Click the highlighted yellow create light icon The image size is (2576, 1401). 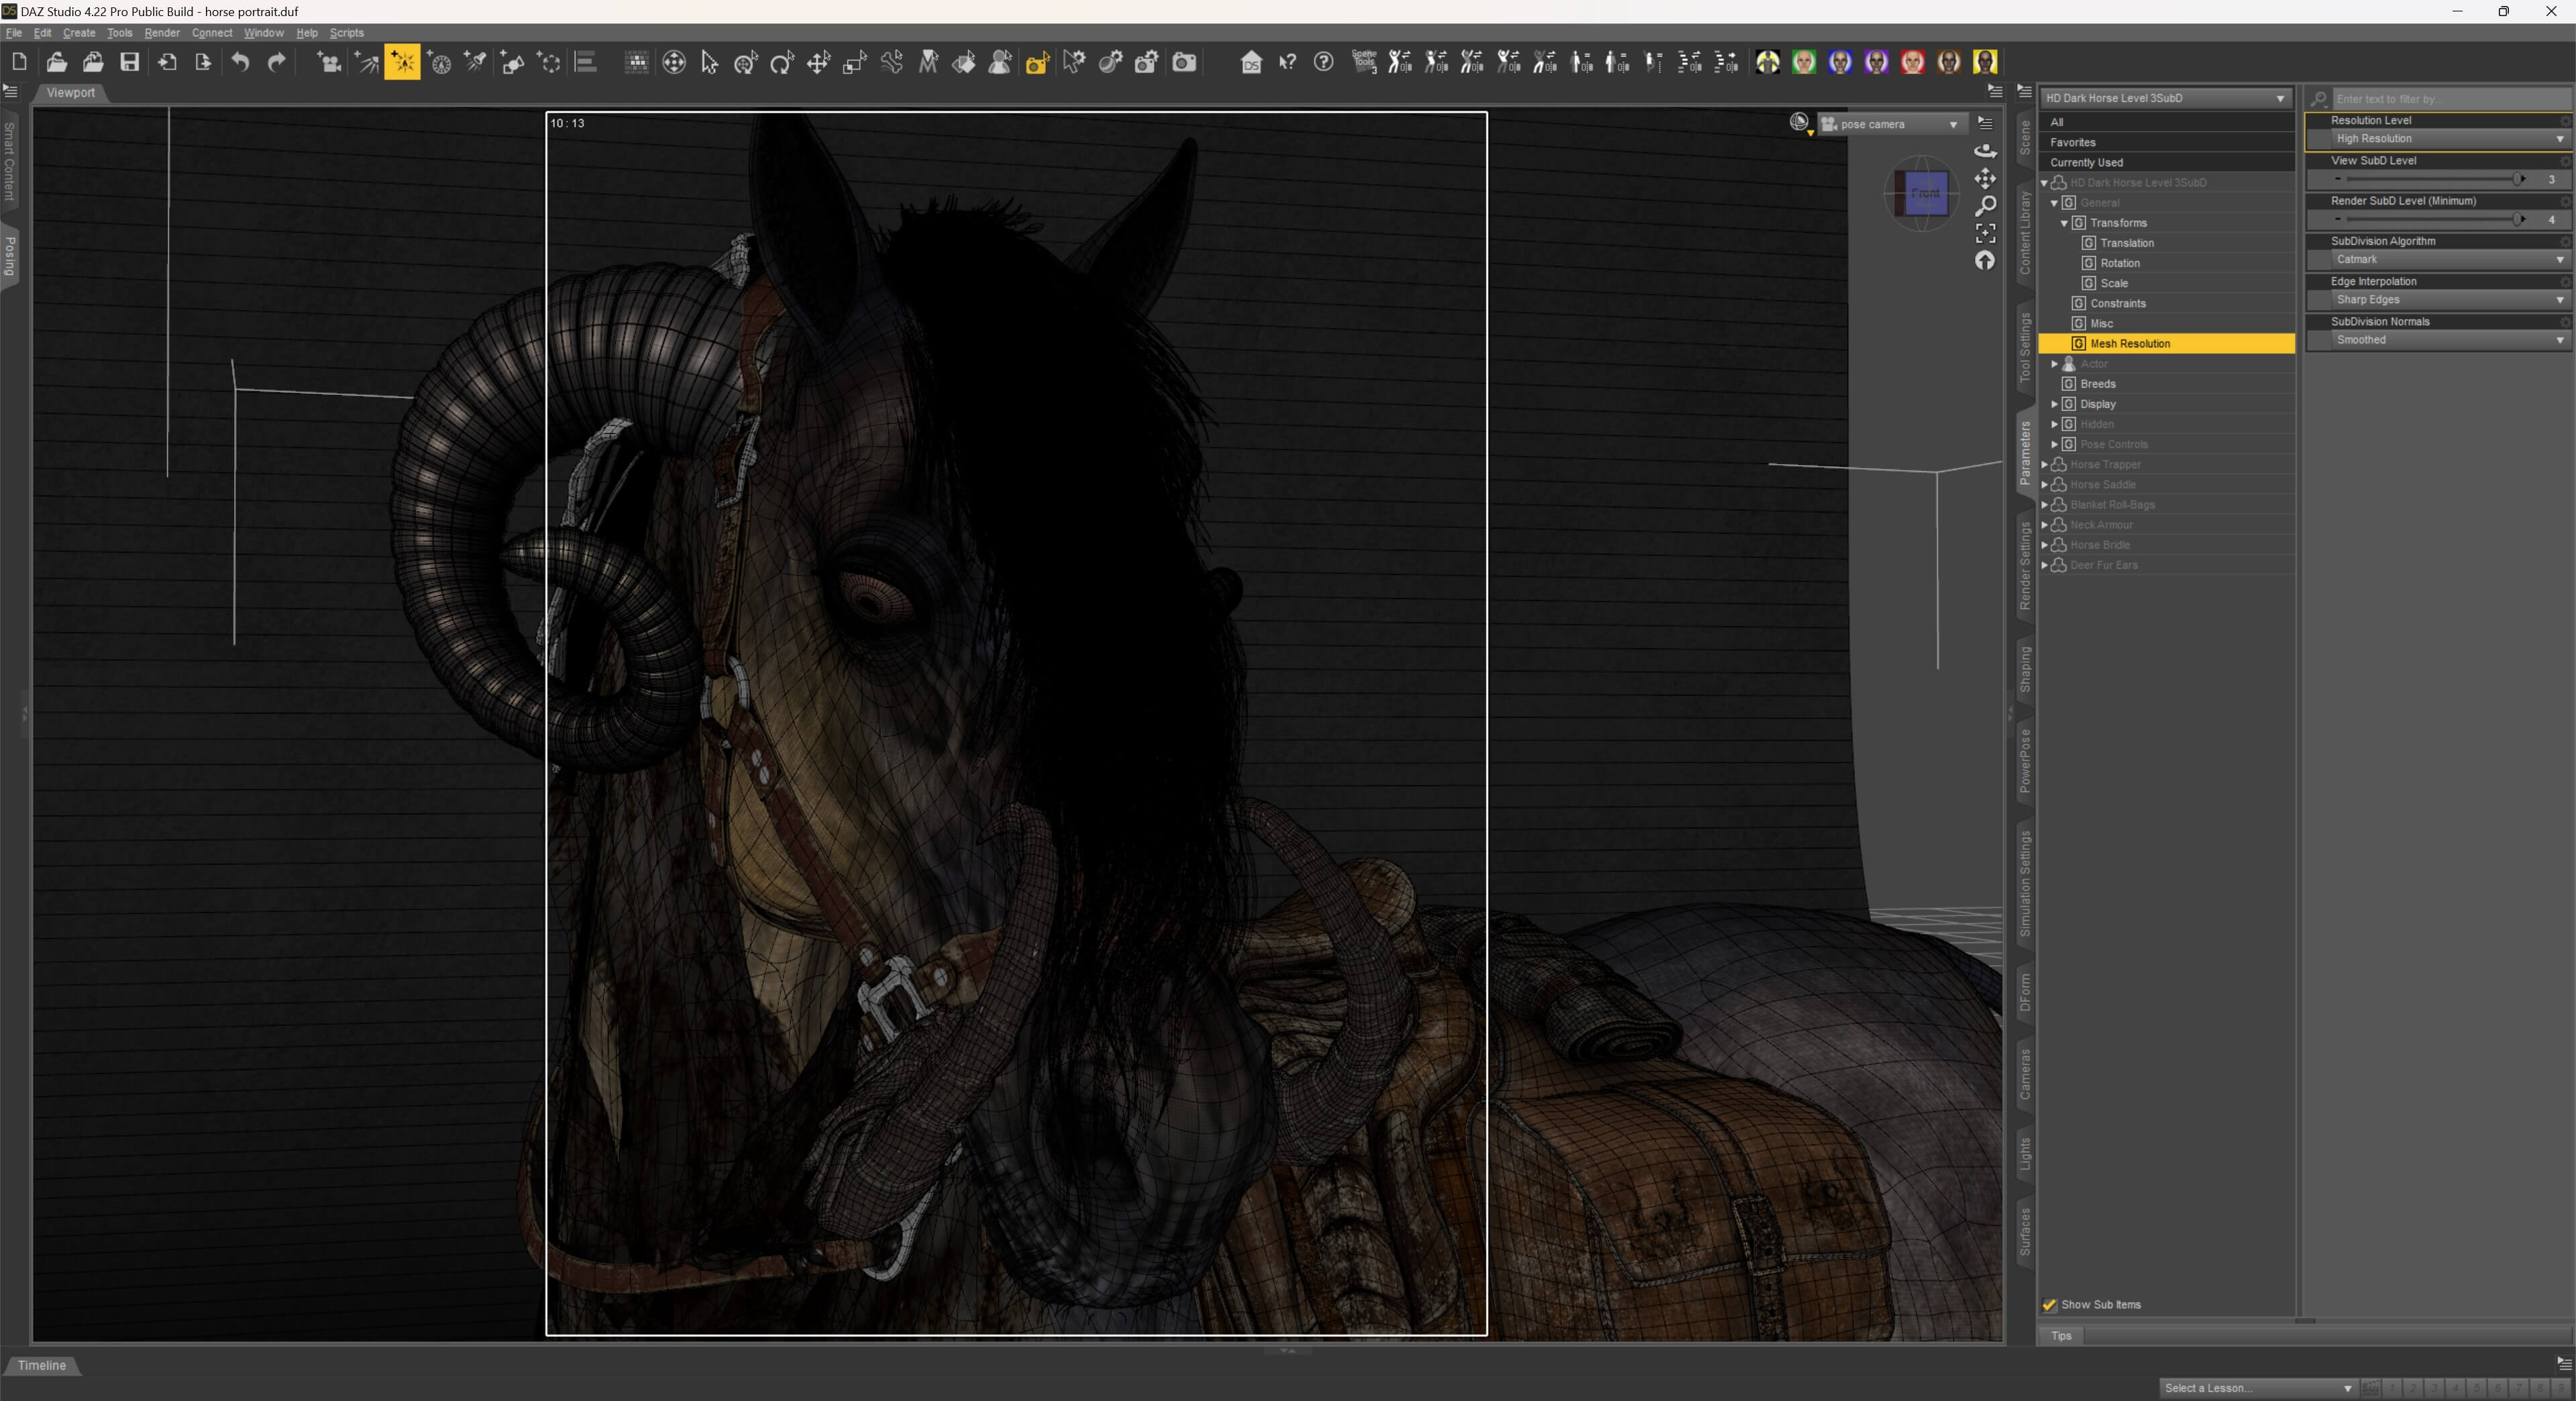[x=402, y=62]
